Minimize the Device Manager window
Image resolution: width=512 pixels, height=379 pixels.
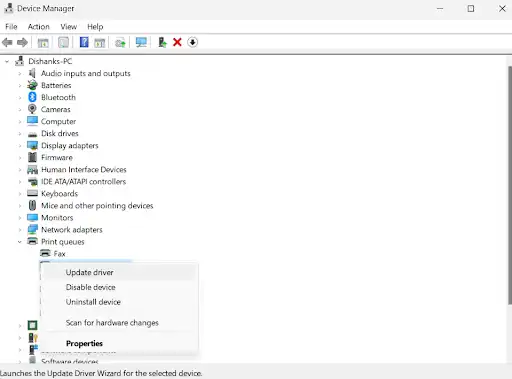[x=440, y=8]
